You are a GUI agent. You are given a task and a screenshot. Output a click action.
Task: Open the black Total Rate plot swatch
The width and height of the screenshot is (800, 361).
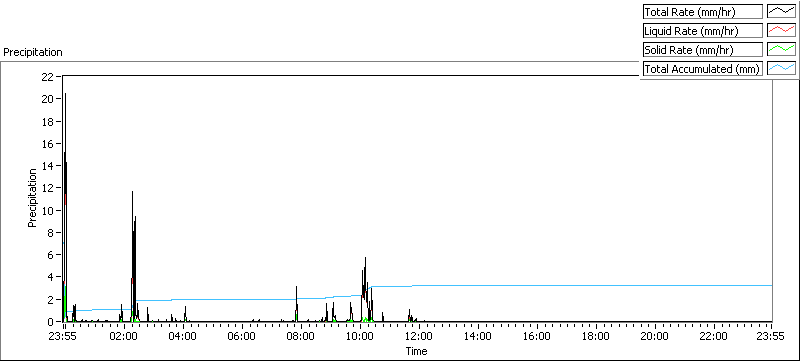tap(781, 12)
